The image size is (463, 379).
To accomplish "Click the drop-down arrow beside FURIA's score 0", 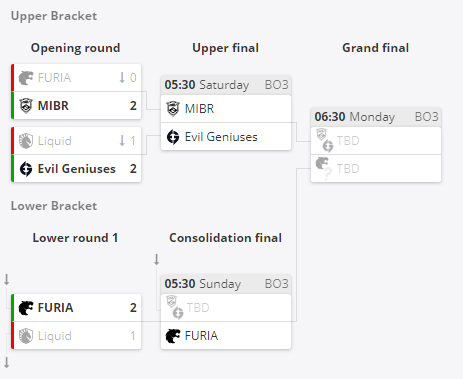I will pyautogui.click(x=122, y=78).
